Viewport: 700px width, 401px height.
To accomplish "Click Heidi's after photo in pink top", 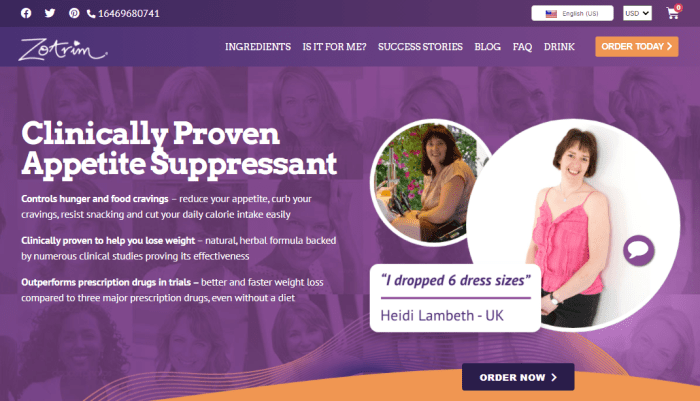I will (576, 223).
